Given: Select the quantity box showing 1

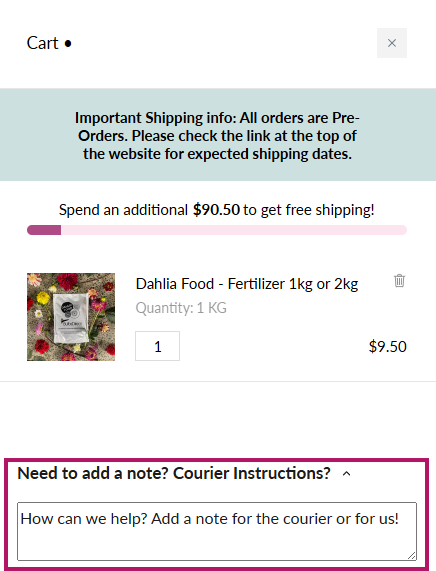Looking at the screenshot, I should click(x=157, y=346).
